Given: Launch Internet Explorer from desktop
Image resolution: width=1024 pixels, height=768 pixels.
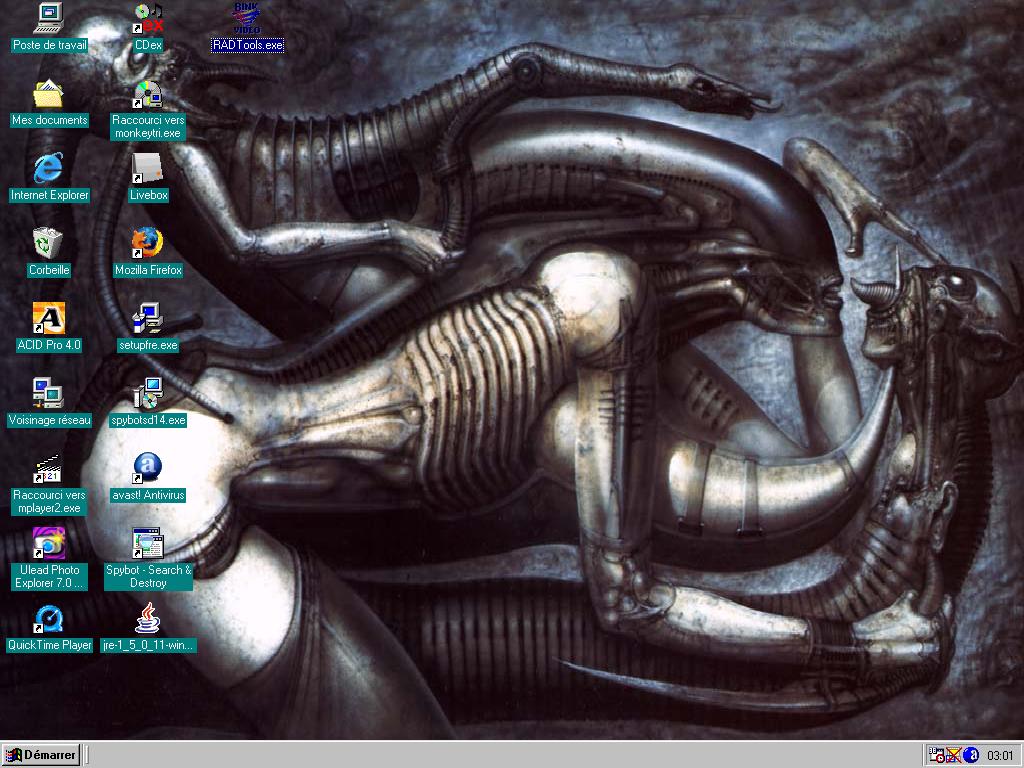Looking at the screenshot, I should pyautogui.click(x=49, y=170).
